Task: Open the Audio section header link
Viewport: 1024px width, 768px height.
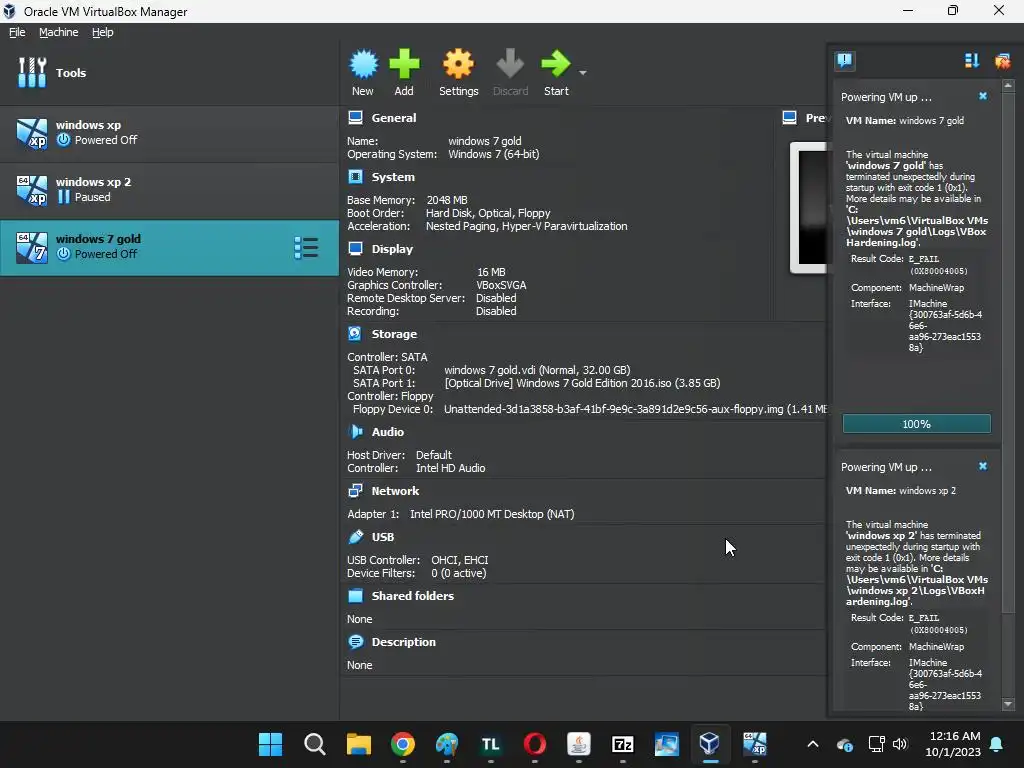Action: [388, 432]
